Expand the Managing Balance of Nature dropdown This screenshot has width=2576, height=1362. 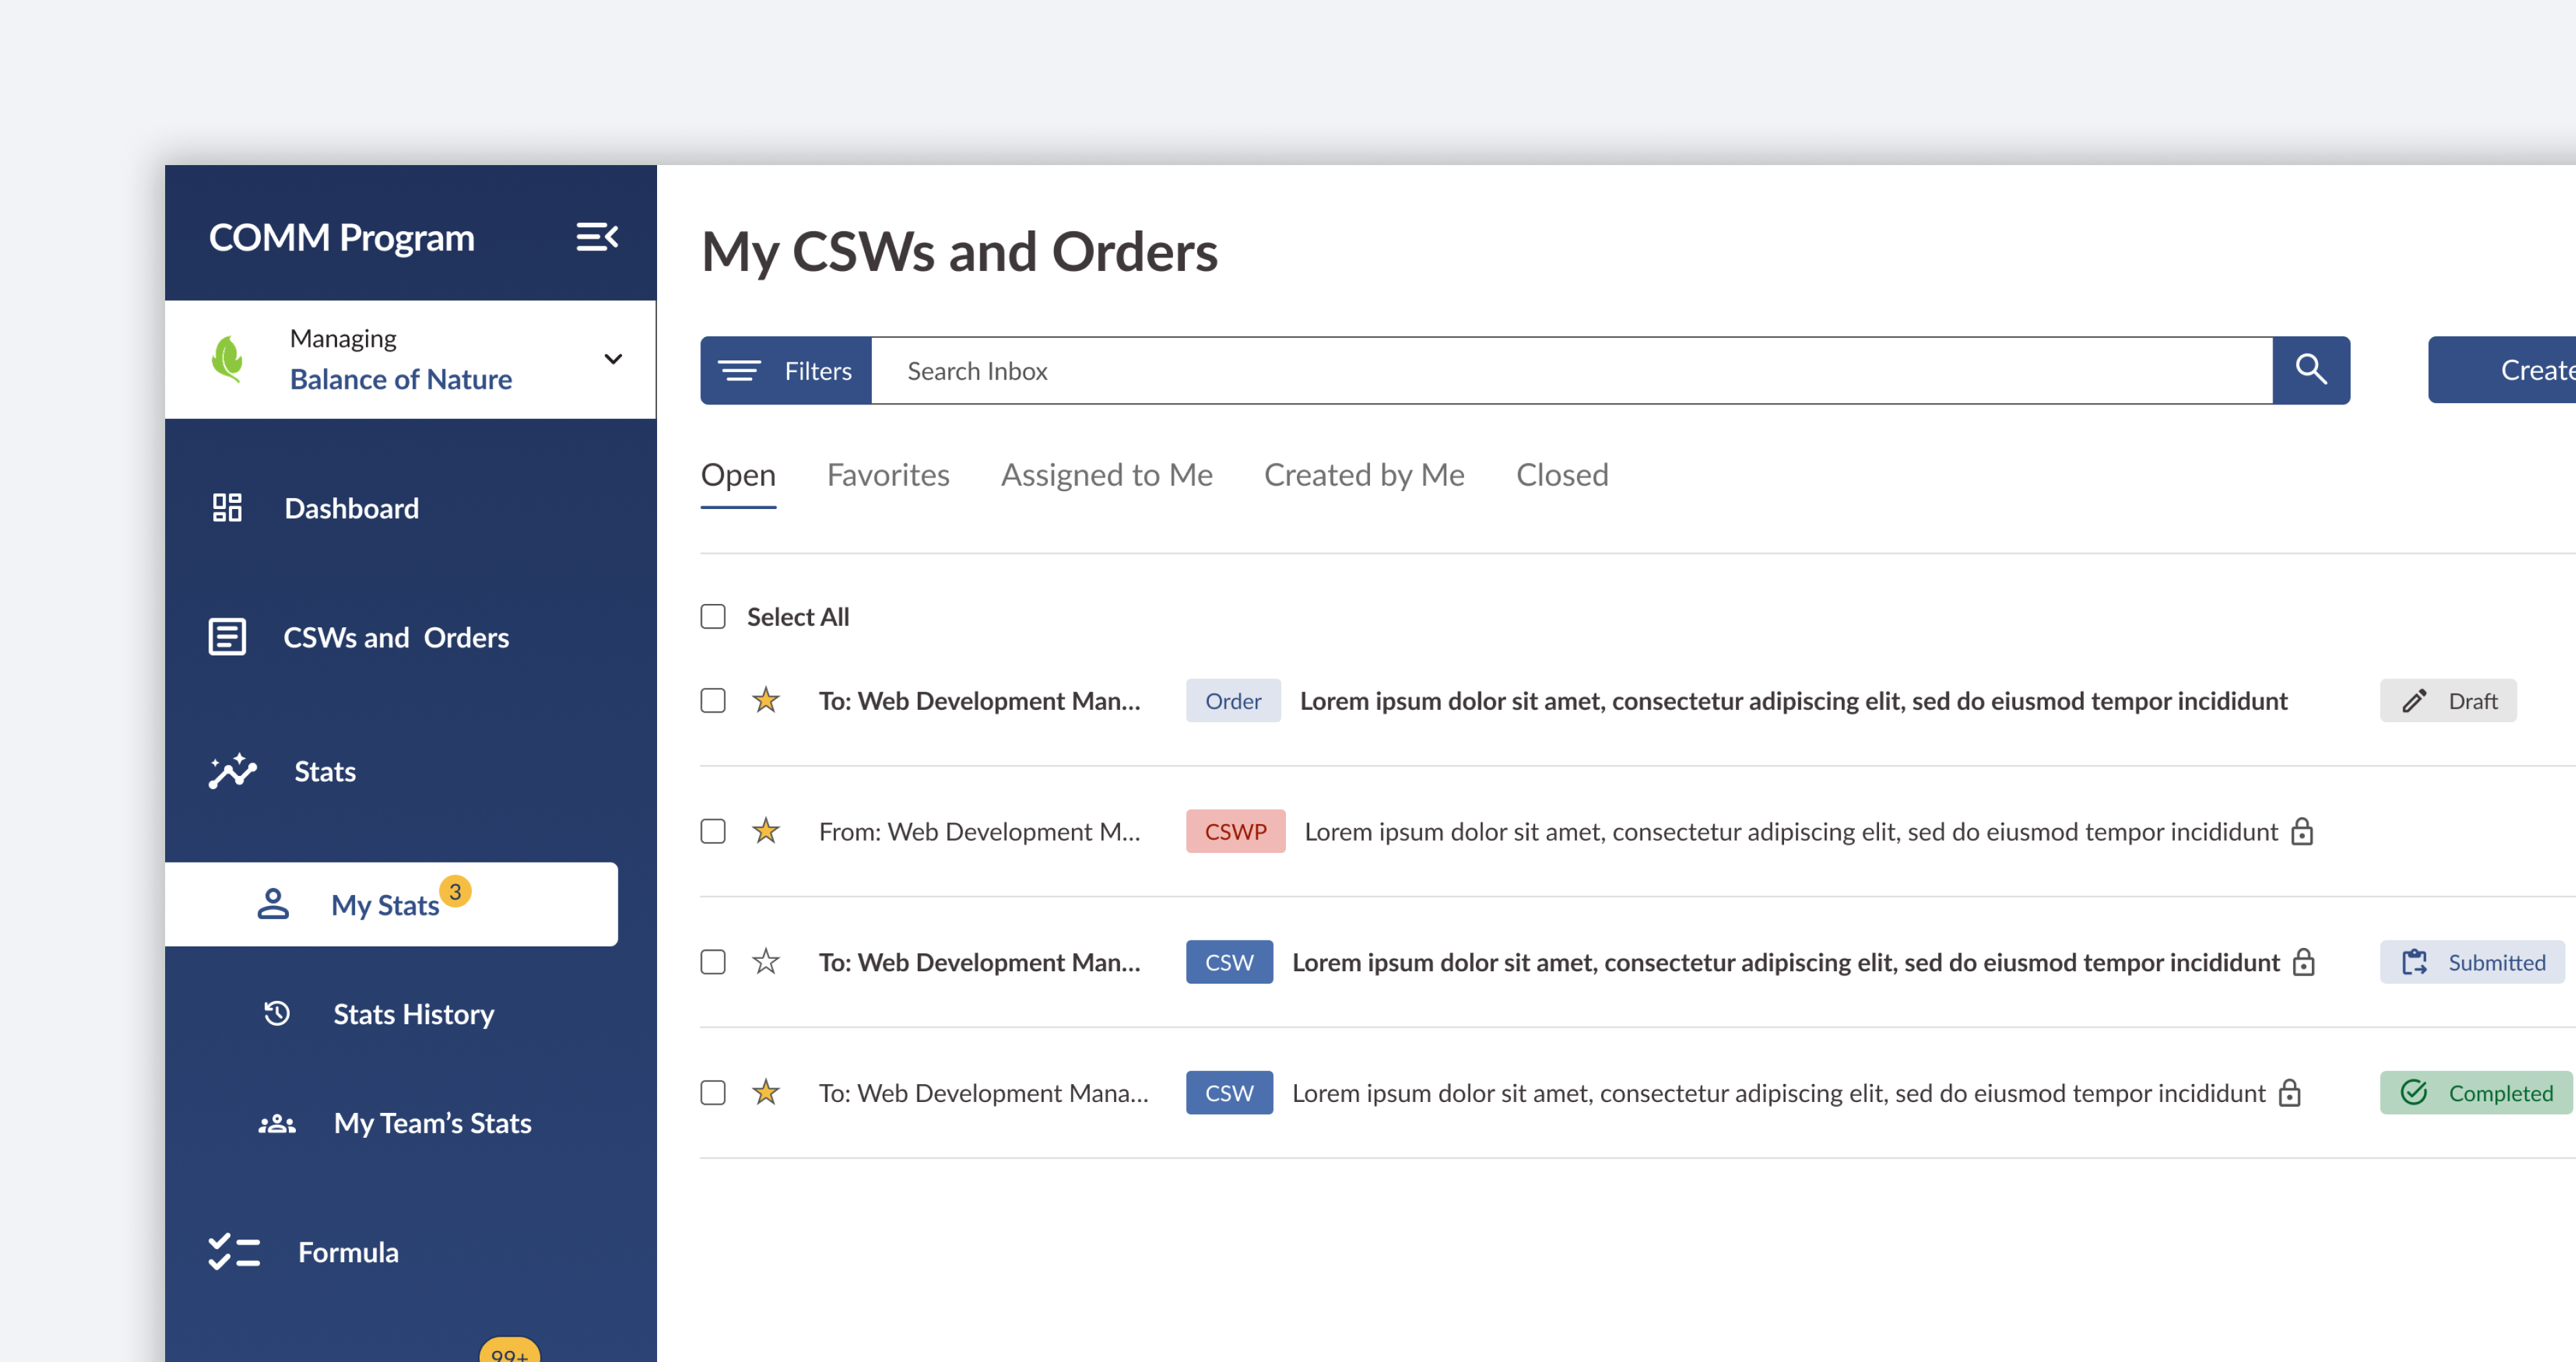point(613,359)
